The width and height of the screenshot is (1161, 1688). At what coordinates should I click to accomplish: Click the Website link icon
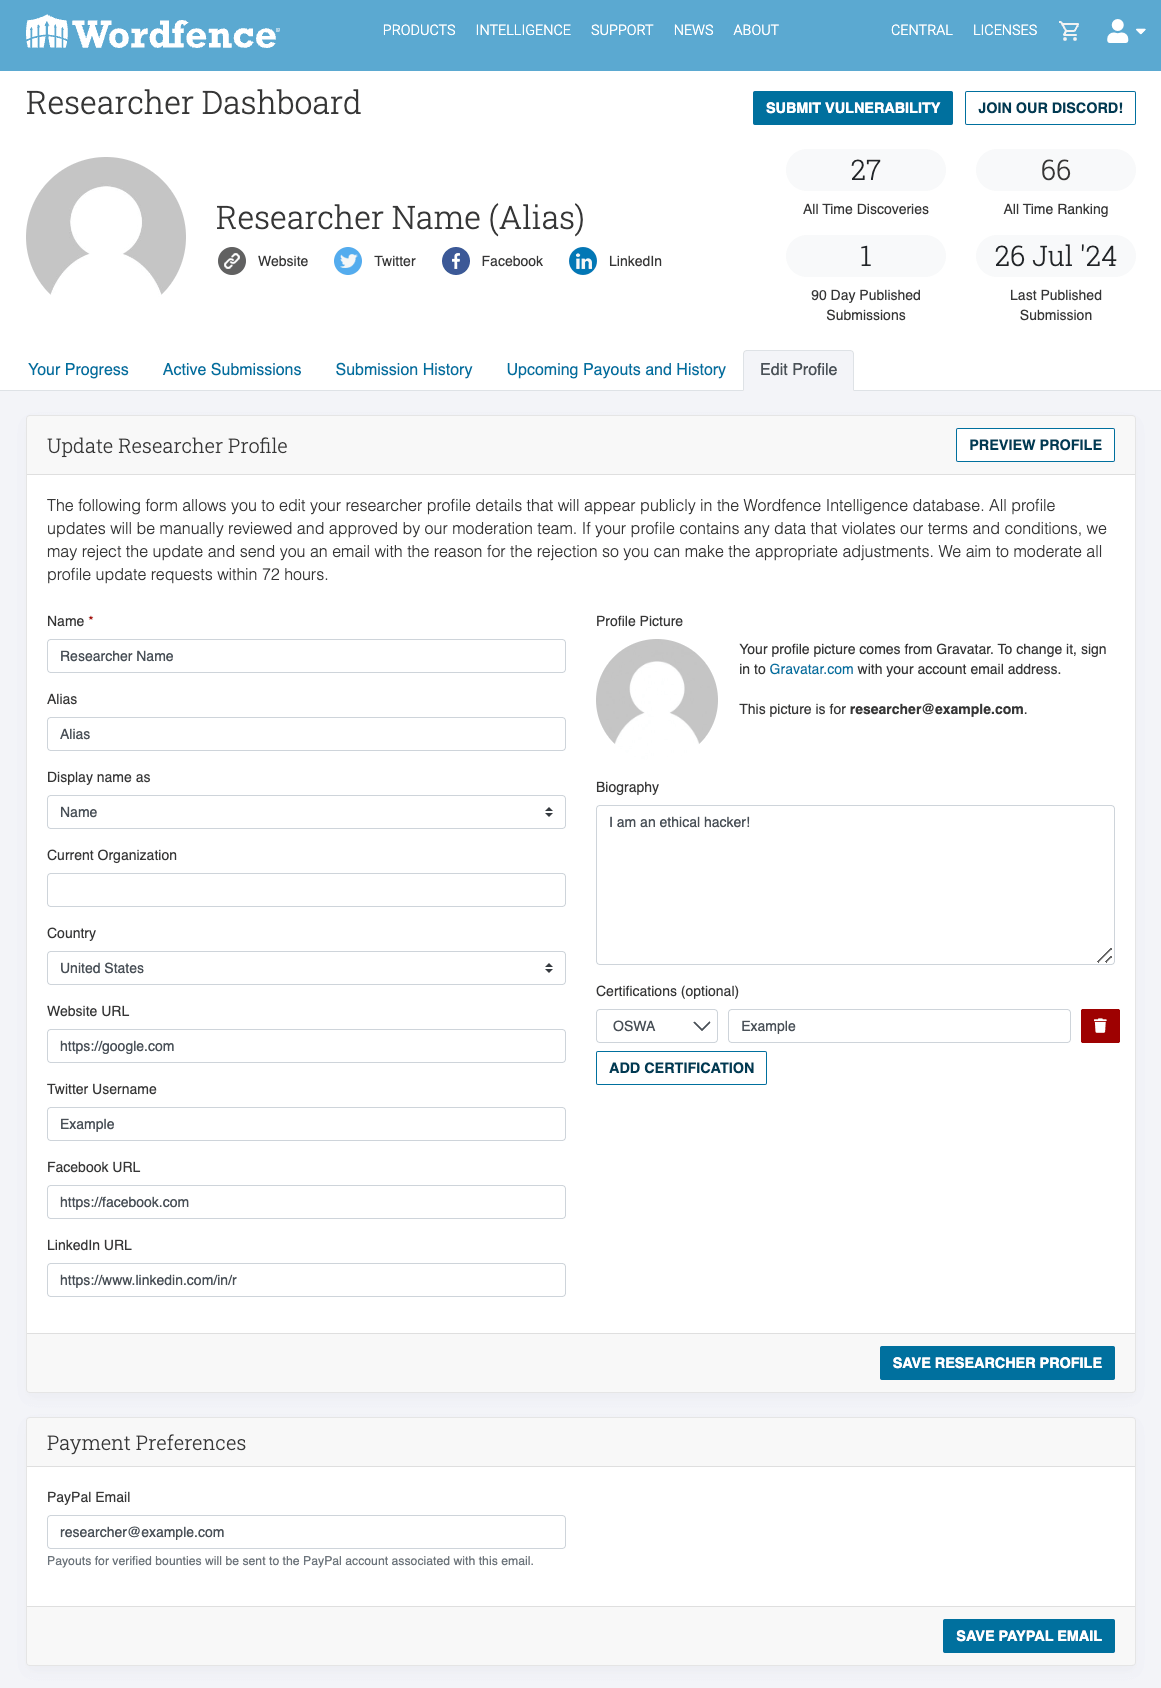[232, 261]
